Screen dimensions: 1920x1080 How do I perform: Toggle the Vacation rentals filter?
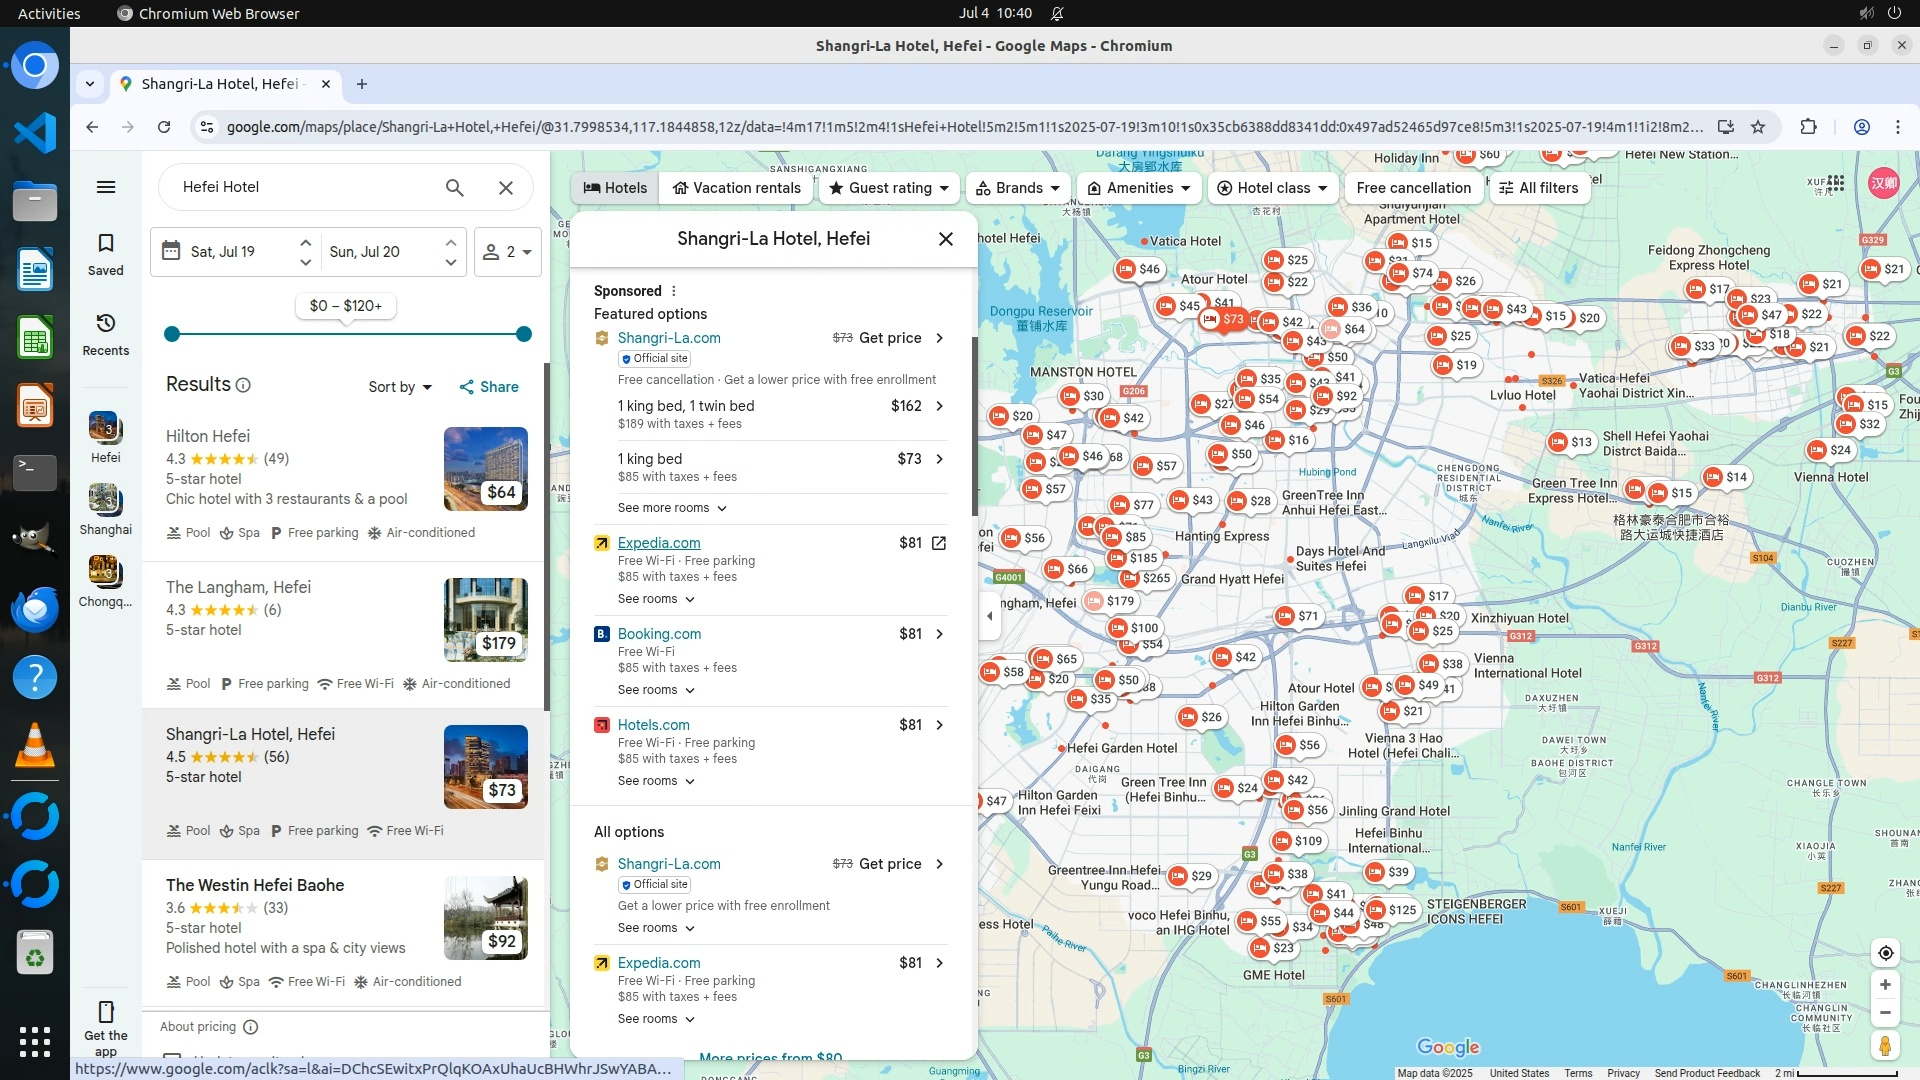(x=737, y=188)
